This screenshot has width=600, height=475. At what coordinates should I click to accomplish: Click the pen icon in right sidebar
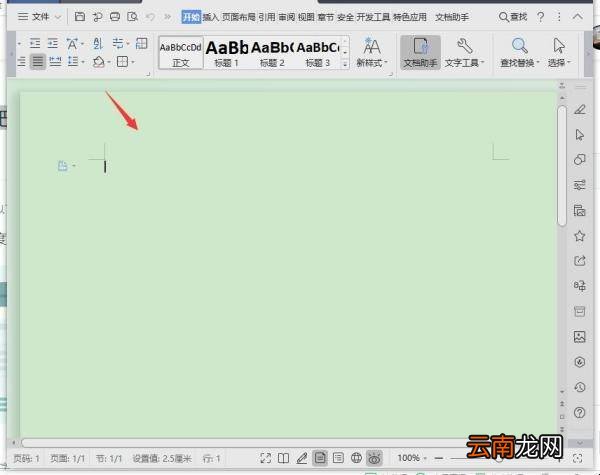click(580, 110)
